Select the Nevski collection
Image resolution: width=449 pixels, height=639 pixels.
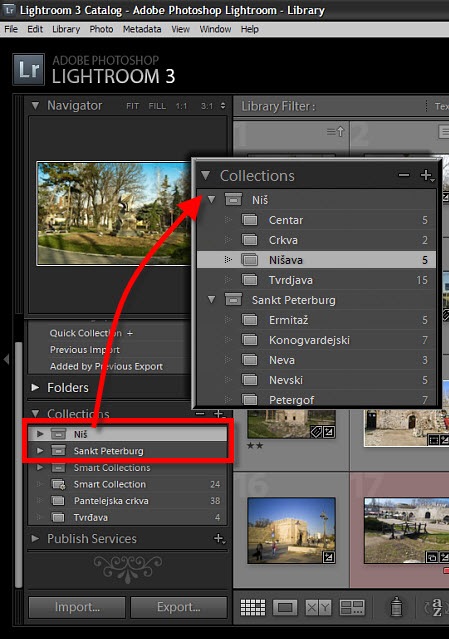click(x=316, y=380)
